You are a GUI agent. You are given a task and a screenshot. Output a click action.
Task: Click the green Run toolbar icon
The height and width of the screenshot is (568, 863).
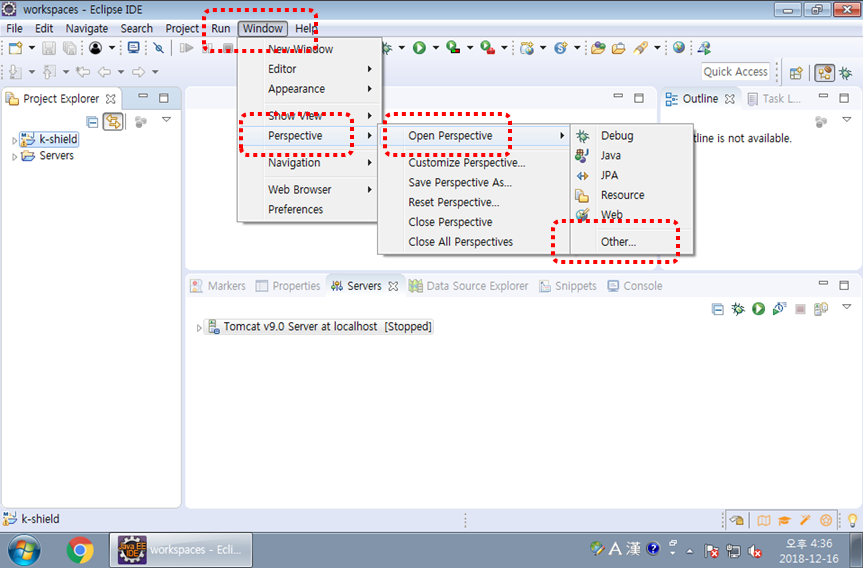click(x=419, y=48)
